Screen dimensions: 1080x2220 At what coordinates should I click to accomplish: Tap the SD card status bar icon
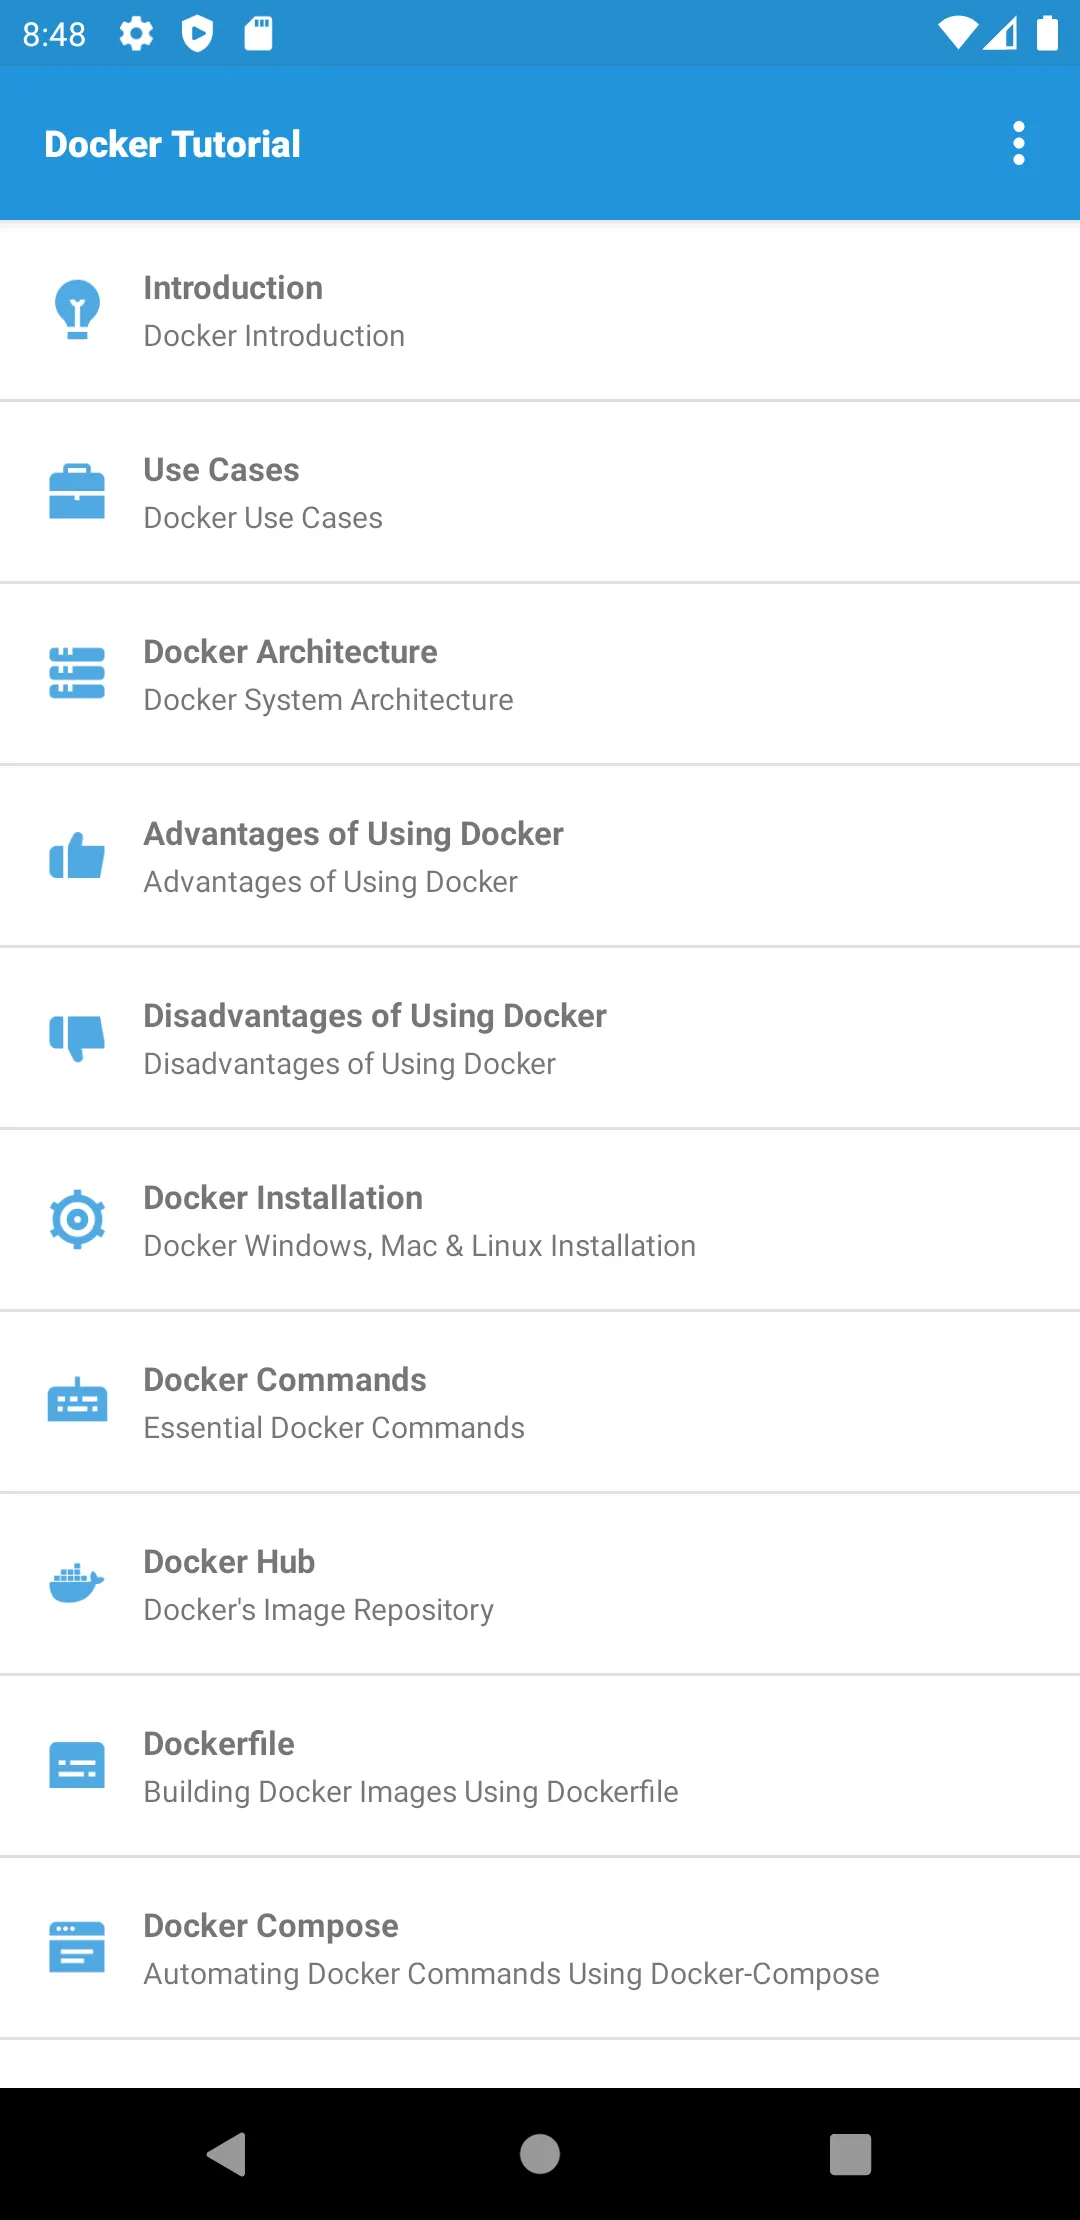tap(258, 34)
